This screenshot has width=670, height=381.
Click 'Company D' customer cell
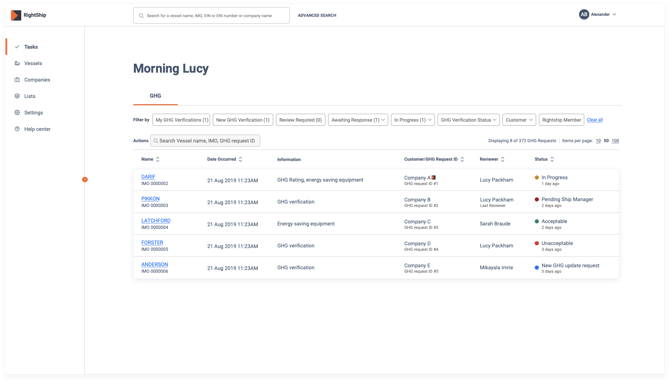pyautogui.click(x=417, y=243)
